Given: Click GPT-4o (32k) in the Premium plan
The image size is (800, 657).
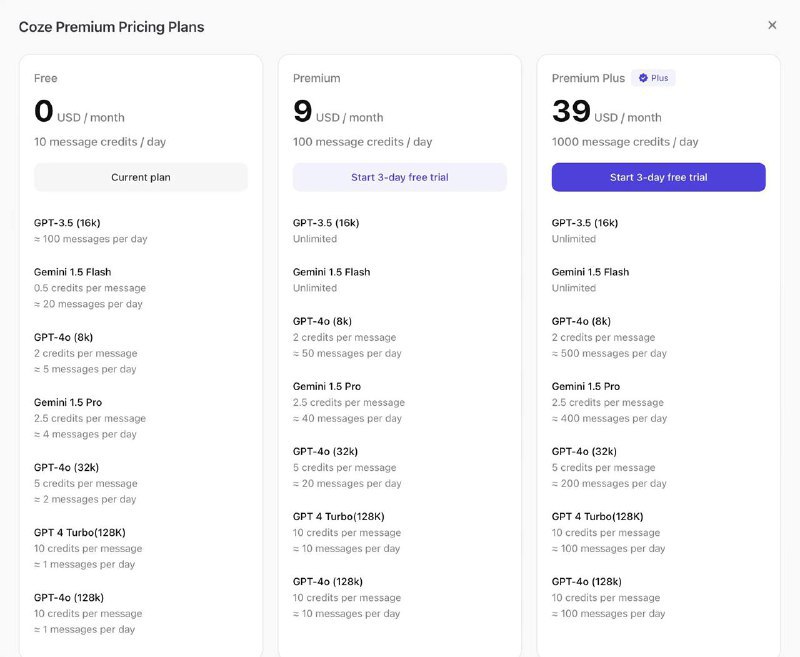Looking at the screenshot, I should click(326, 451).
